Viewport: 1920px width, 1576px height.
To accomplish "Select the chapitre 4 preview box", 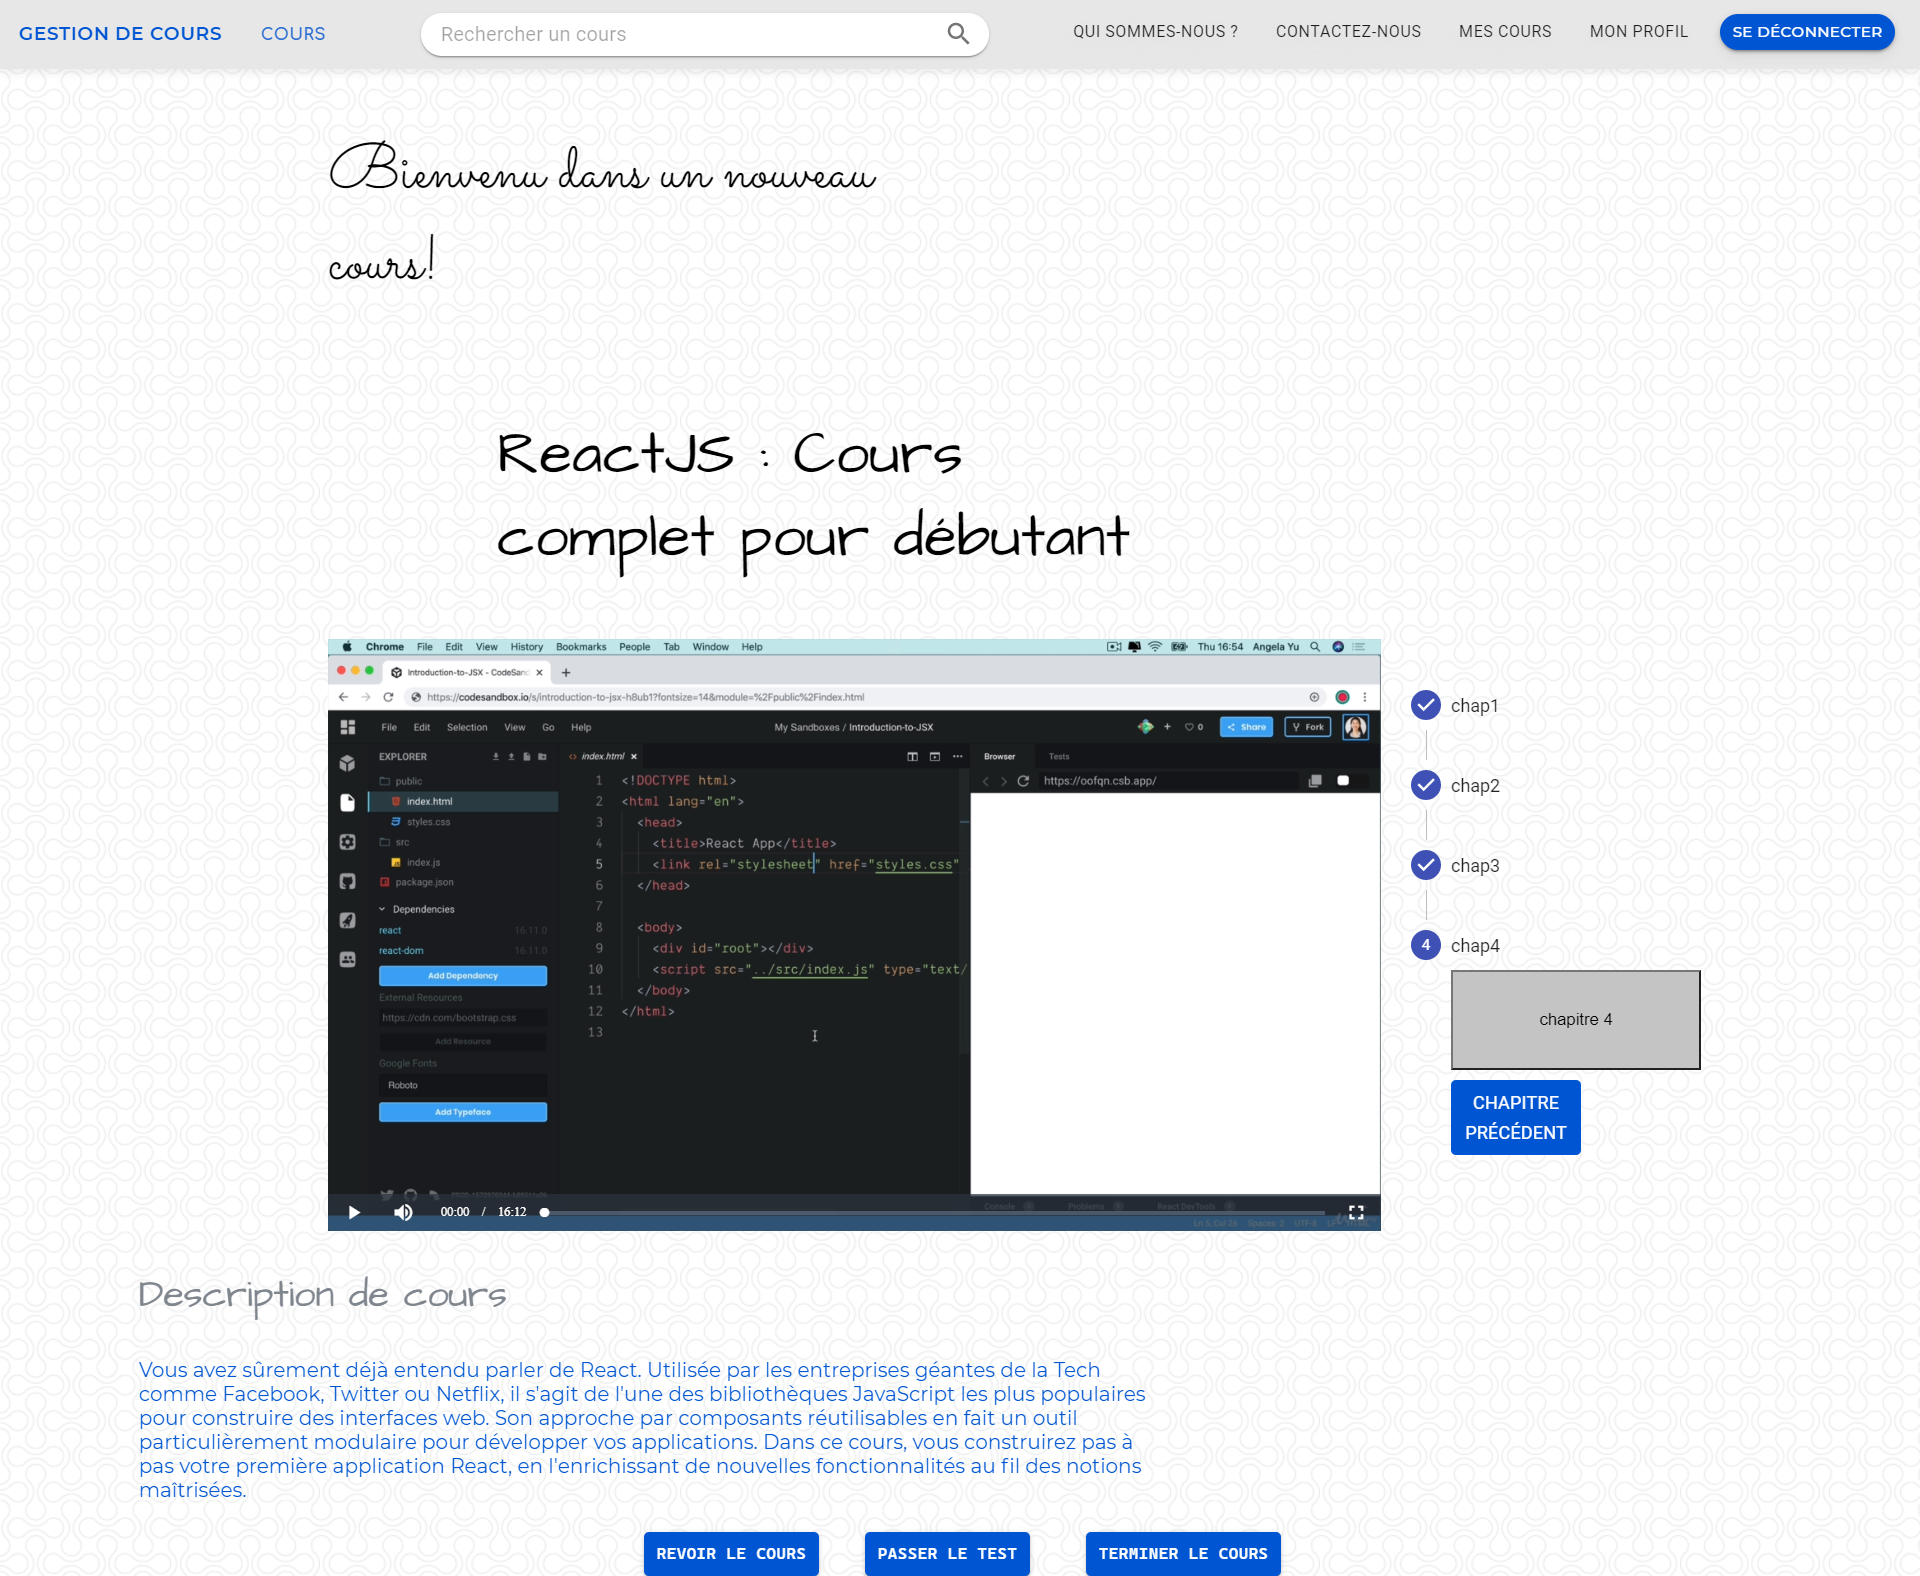I will point(1575,1019).
